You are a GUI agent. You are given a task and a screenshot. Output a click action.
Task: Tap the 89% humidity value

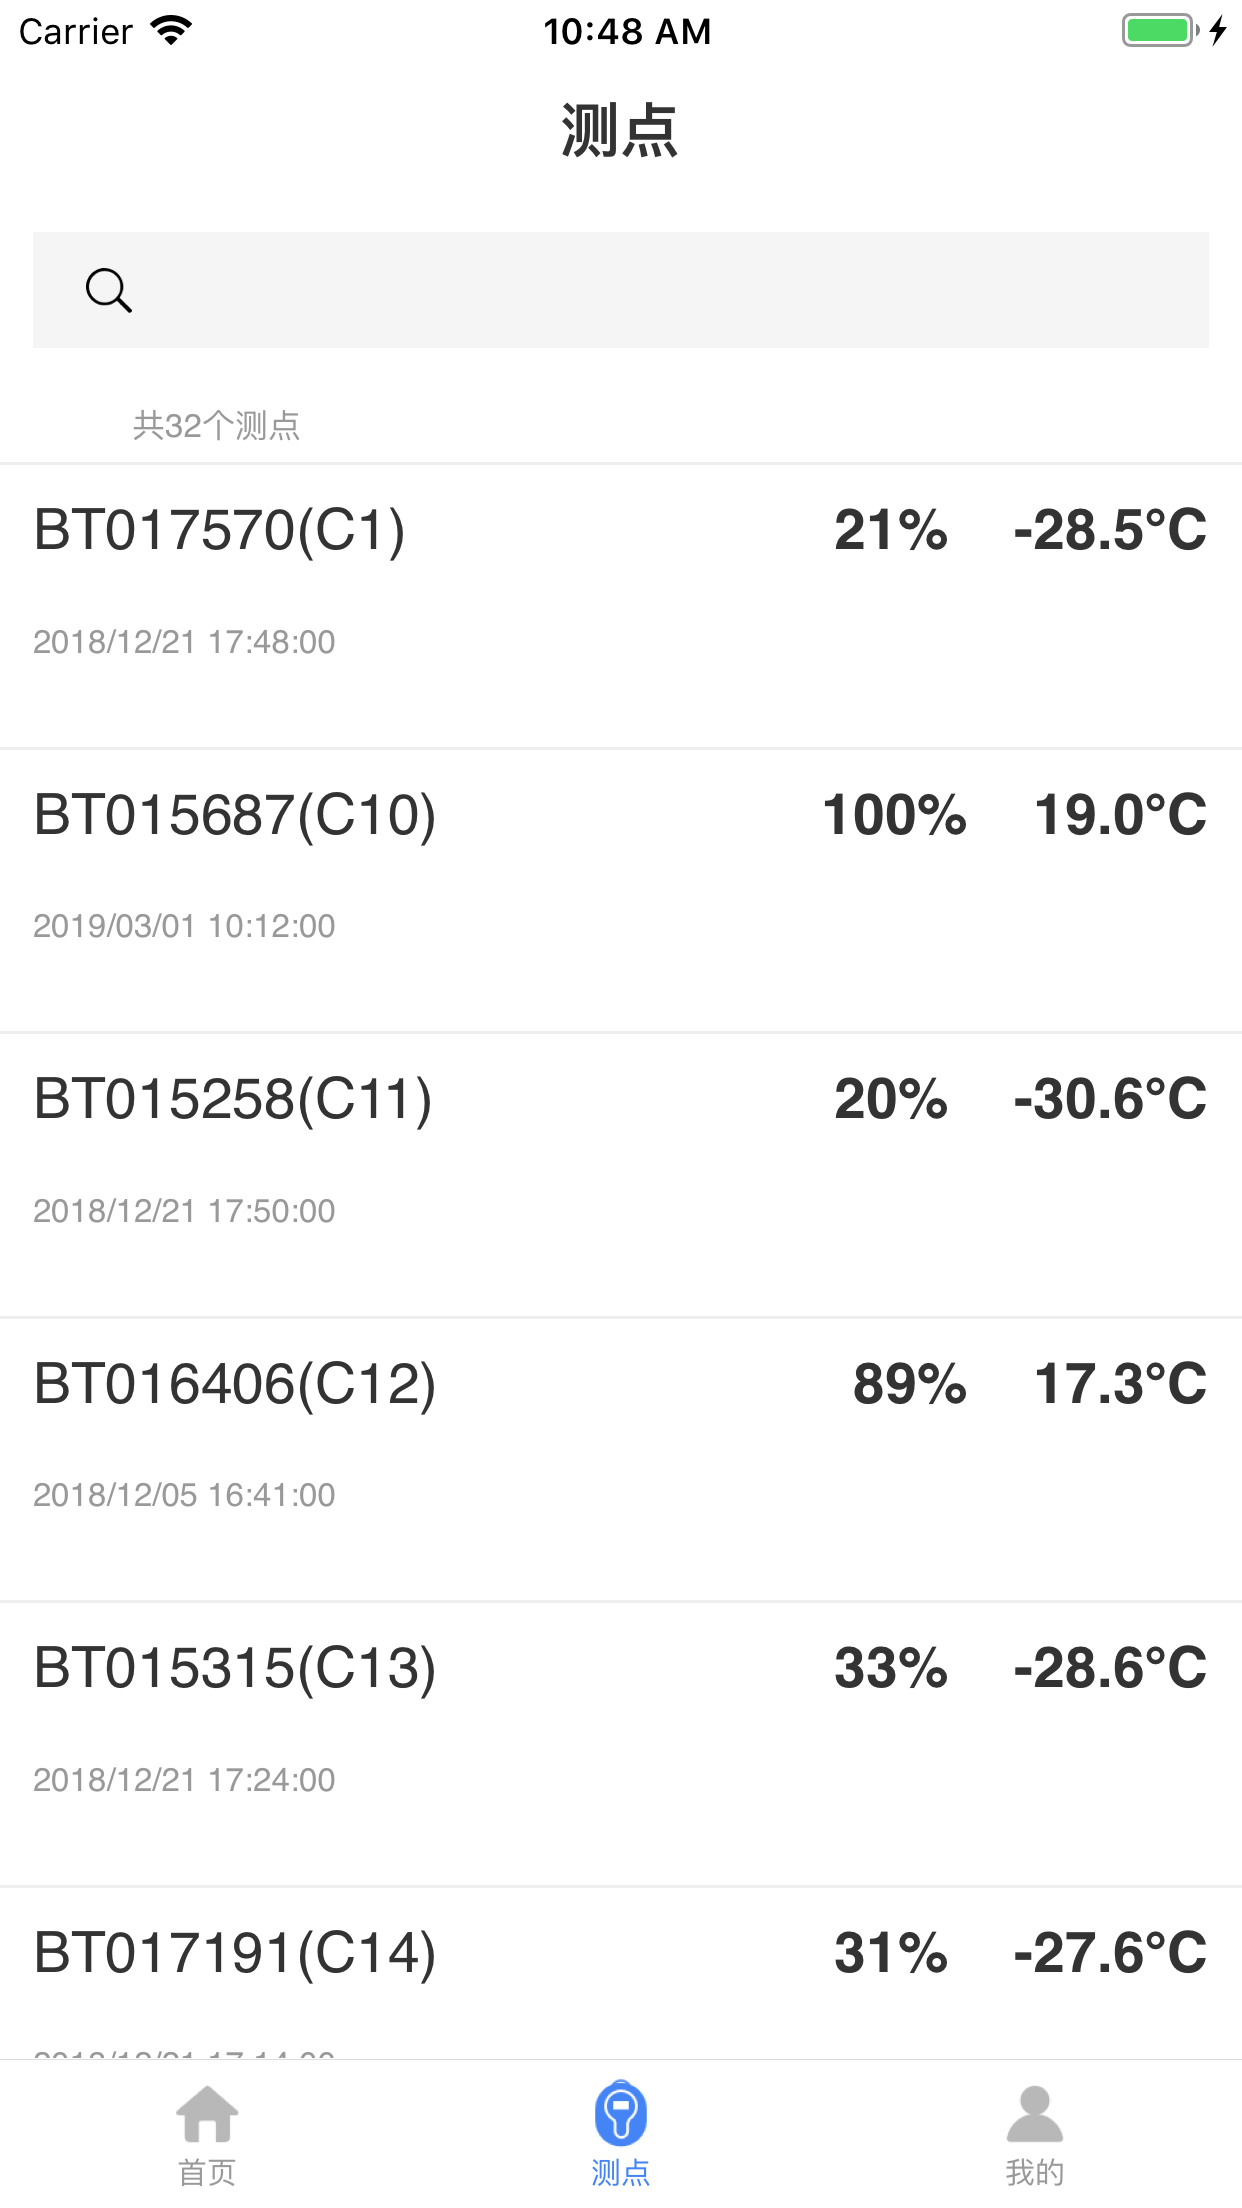(x=909, y=1384)
